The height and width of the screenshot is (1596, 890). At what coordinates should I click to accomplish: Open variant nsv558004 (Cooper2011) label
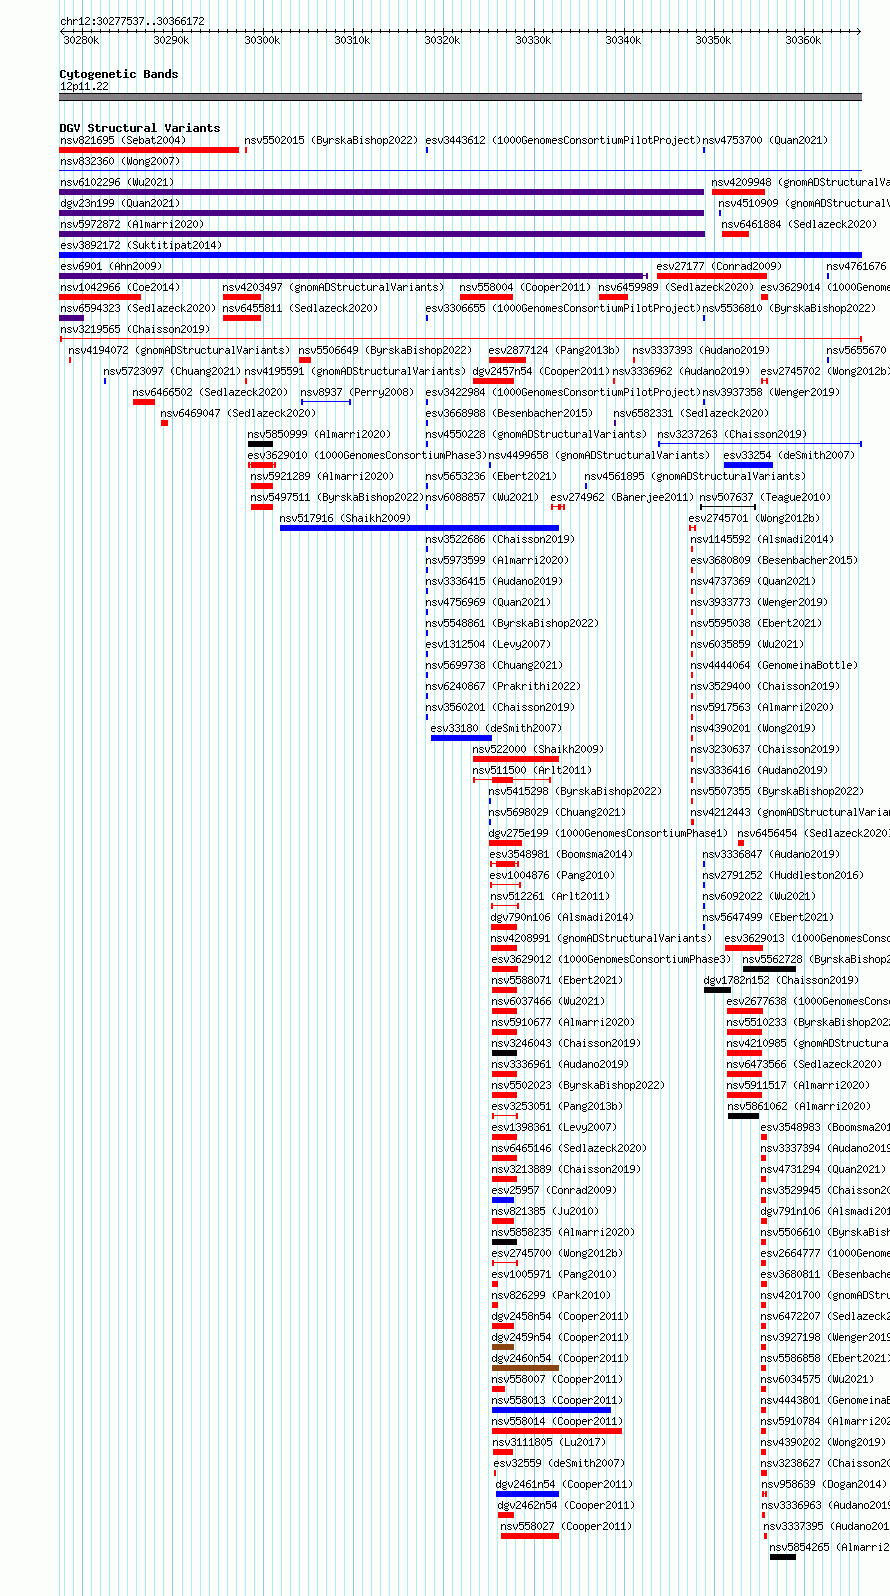click(526, 288)
